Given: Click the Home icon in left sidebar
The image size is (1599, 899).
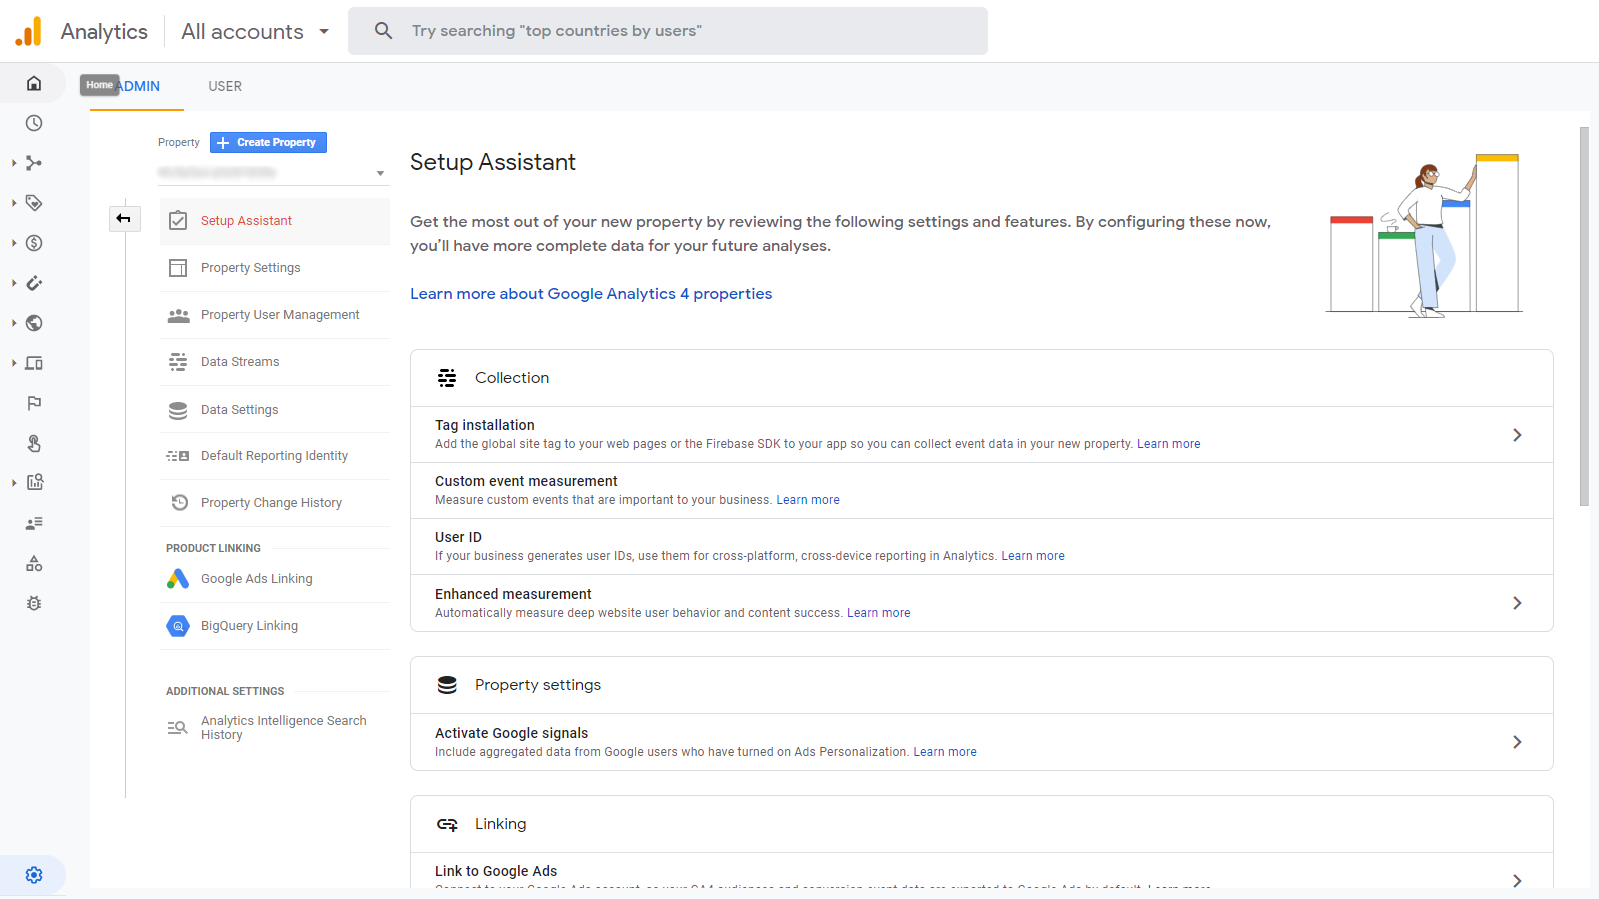Looking at the screenshot, I should point(34,83).
